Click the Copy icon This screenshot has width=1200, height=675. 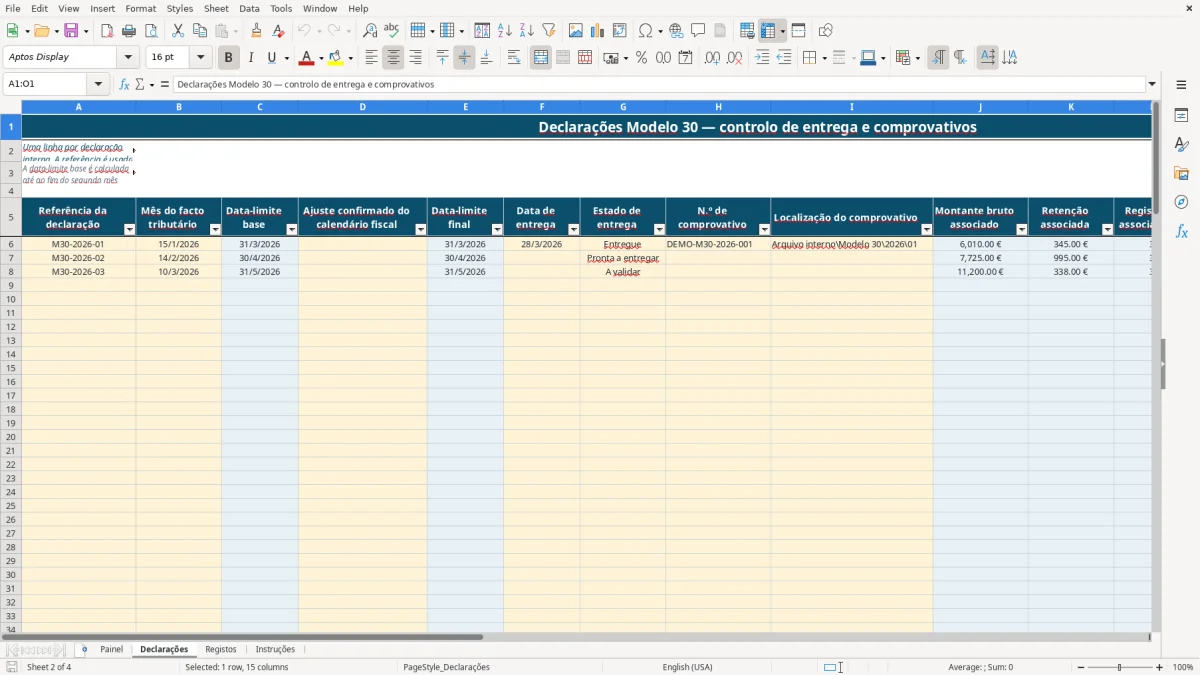200,31
